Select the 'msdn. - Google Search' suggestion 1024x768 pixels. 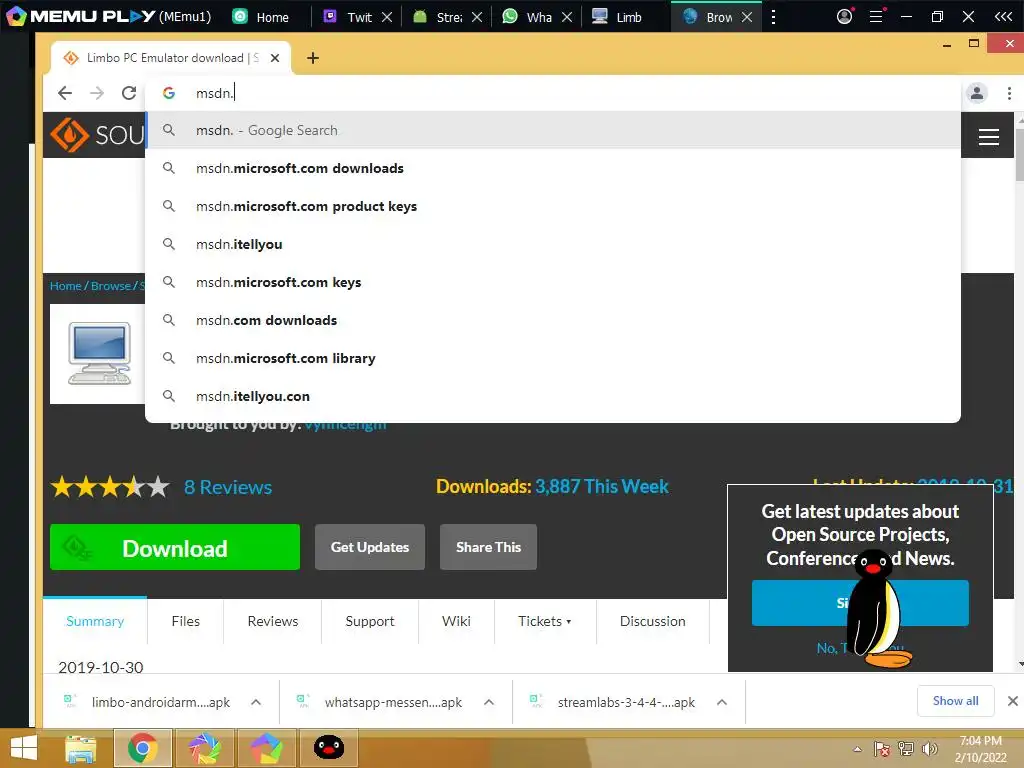pyautogui.click(x=553, y=130)
